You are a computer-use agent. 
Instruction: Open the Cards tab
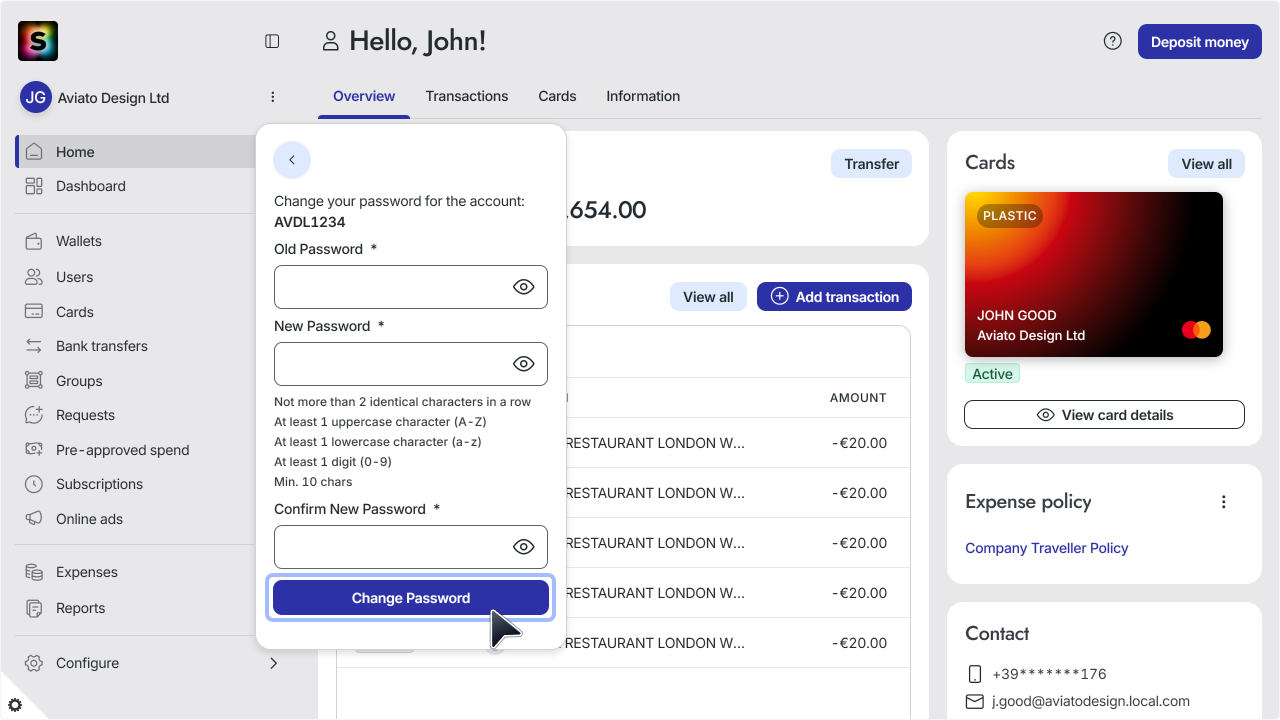coord(557,96)
